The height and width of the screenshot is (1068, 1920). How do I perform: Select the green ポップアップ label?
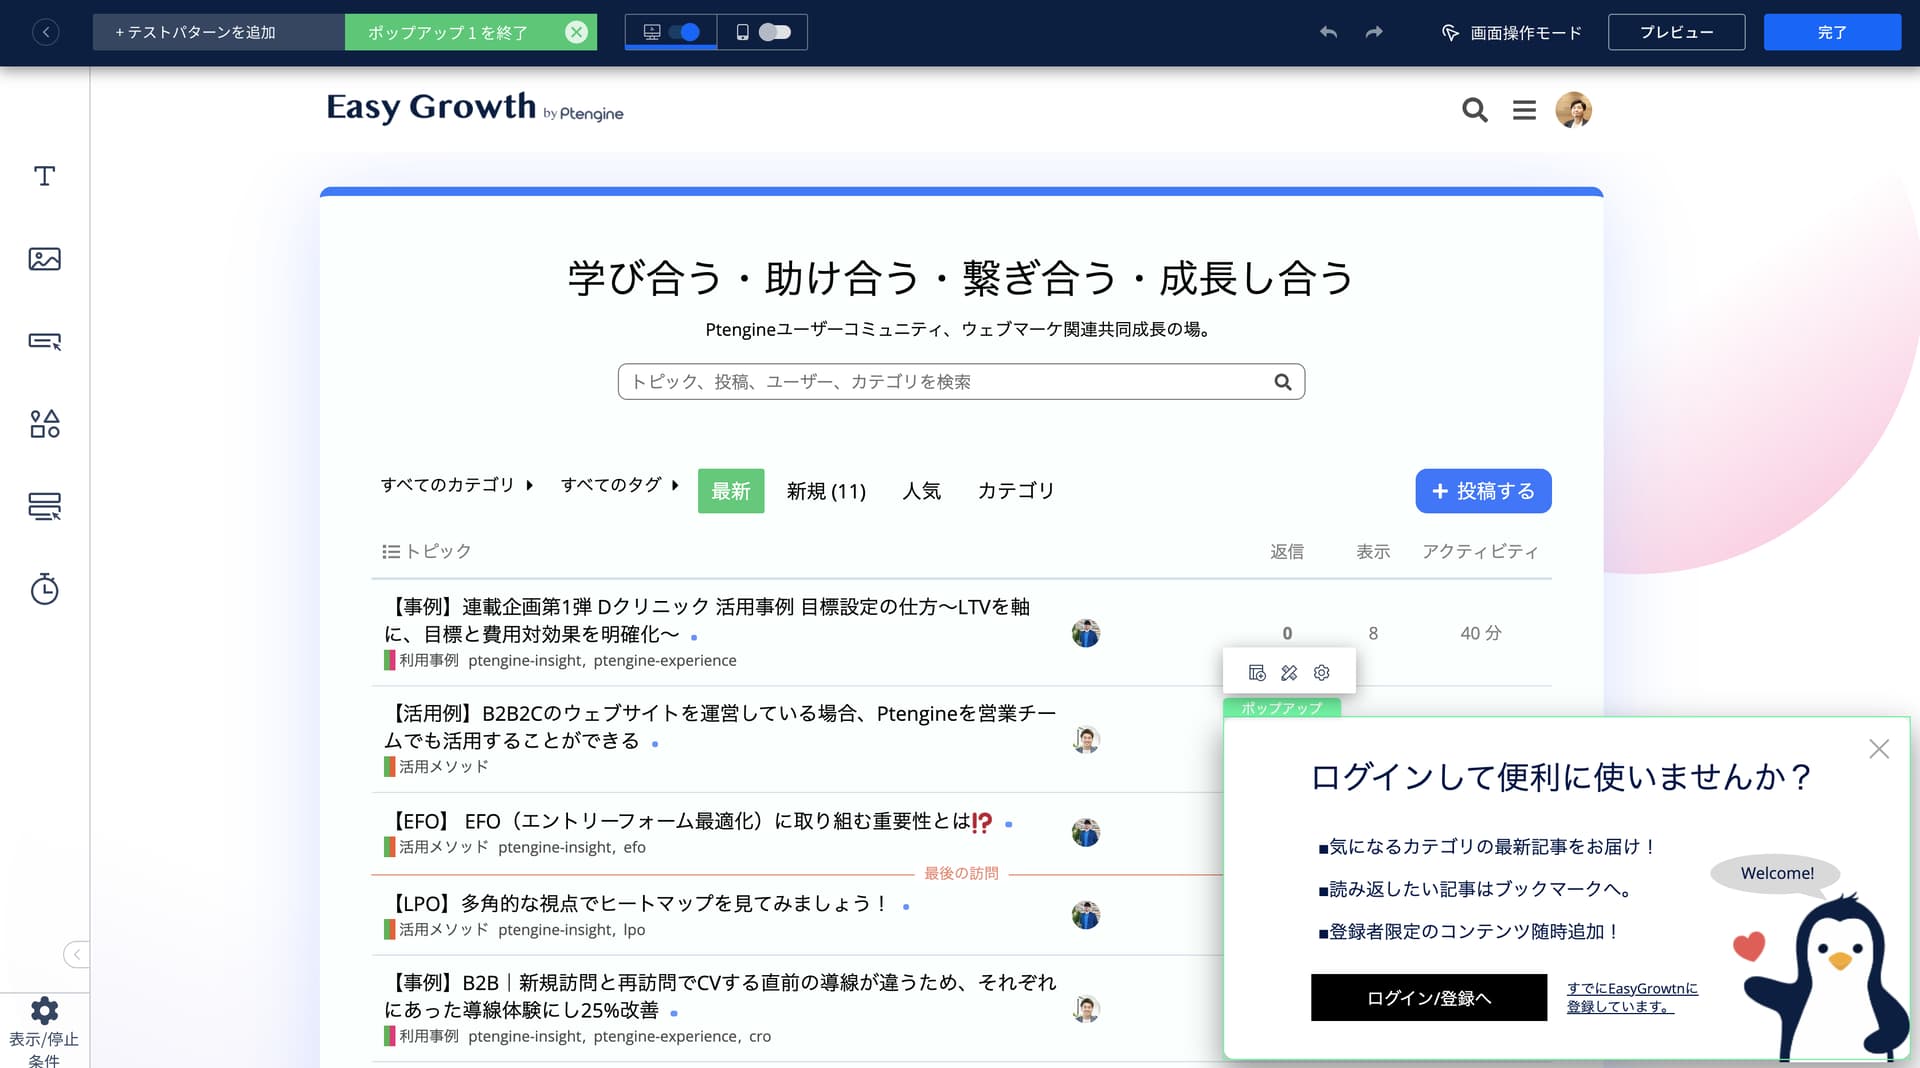(1282, 708)
